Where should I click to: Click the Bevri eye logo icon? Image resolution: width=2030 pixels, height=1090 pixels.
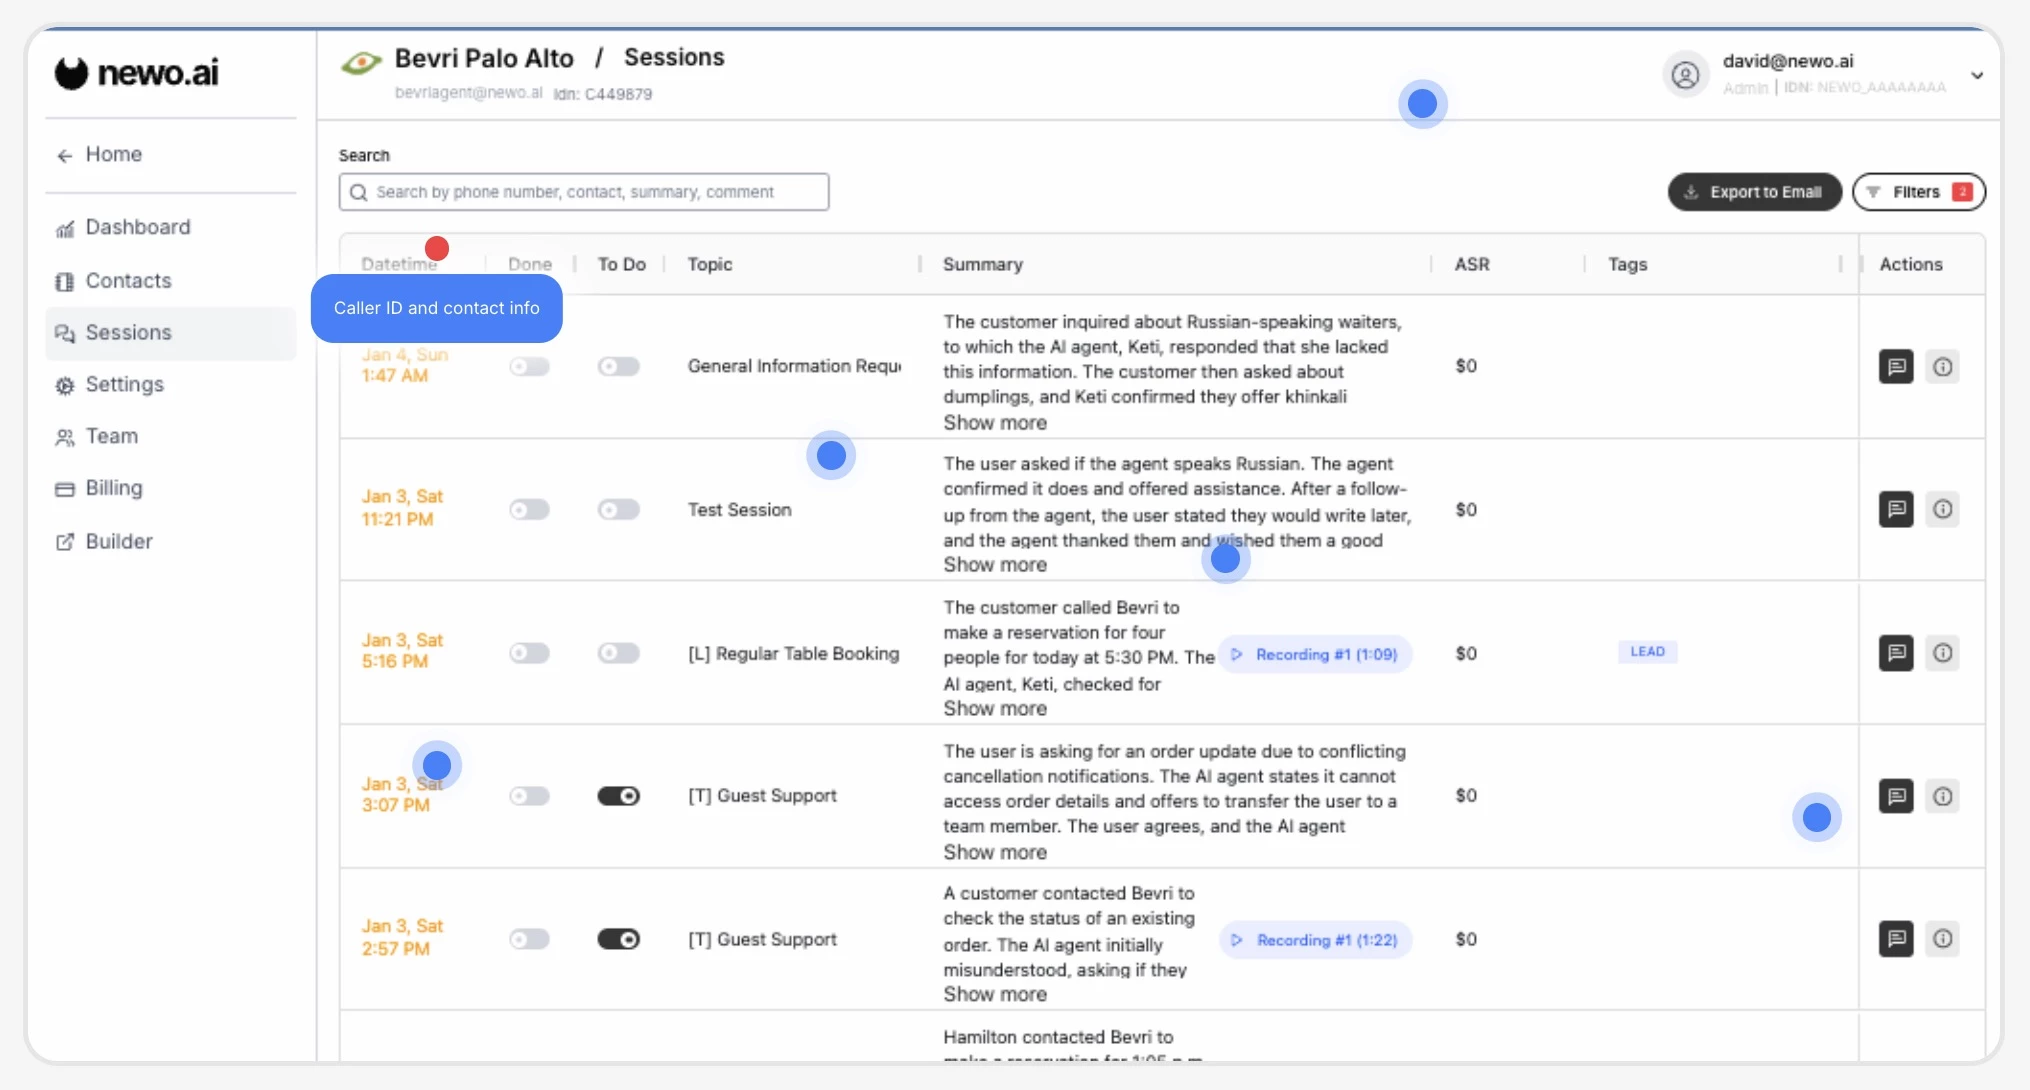pos(361,63)
